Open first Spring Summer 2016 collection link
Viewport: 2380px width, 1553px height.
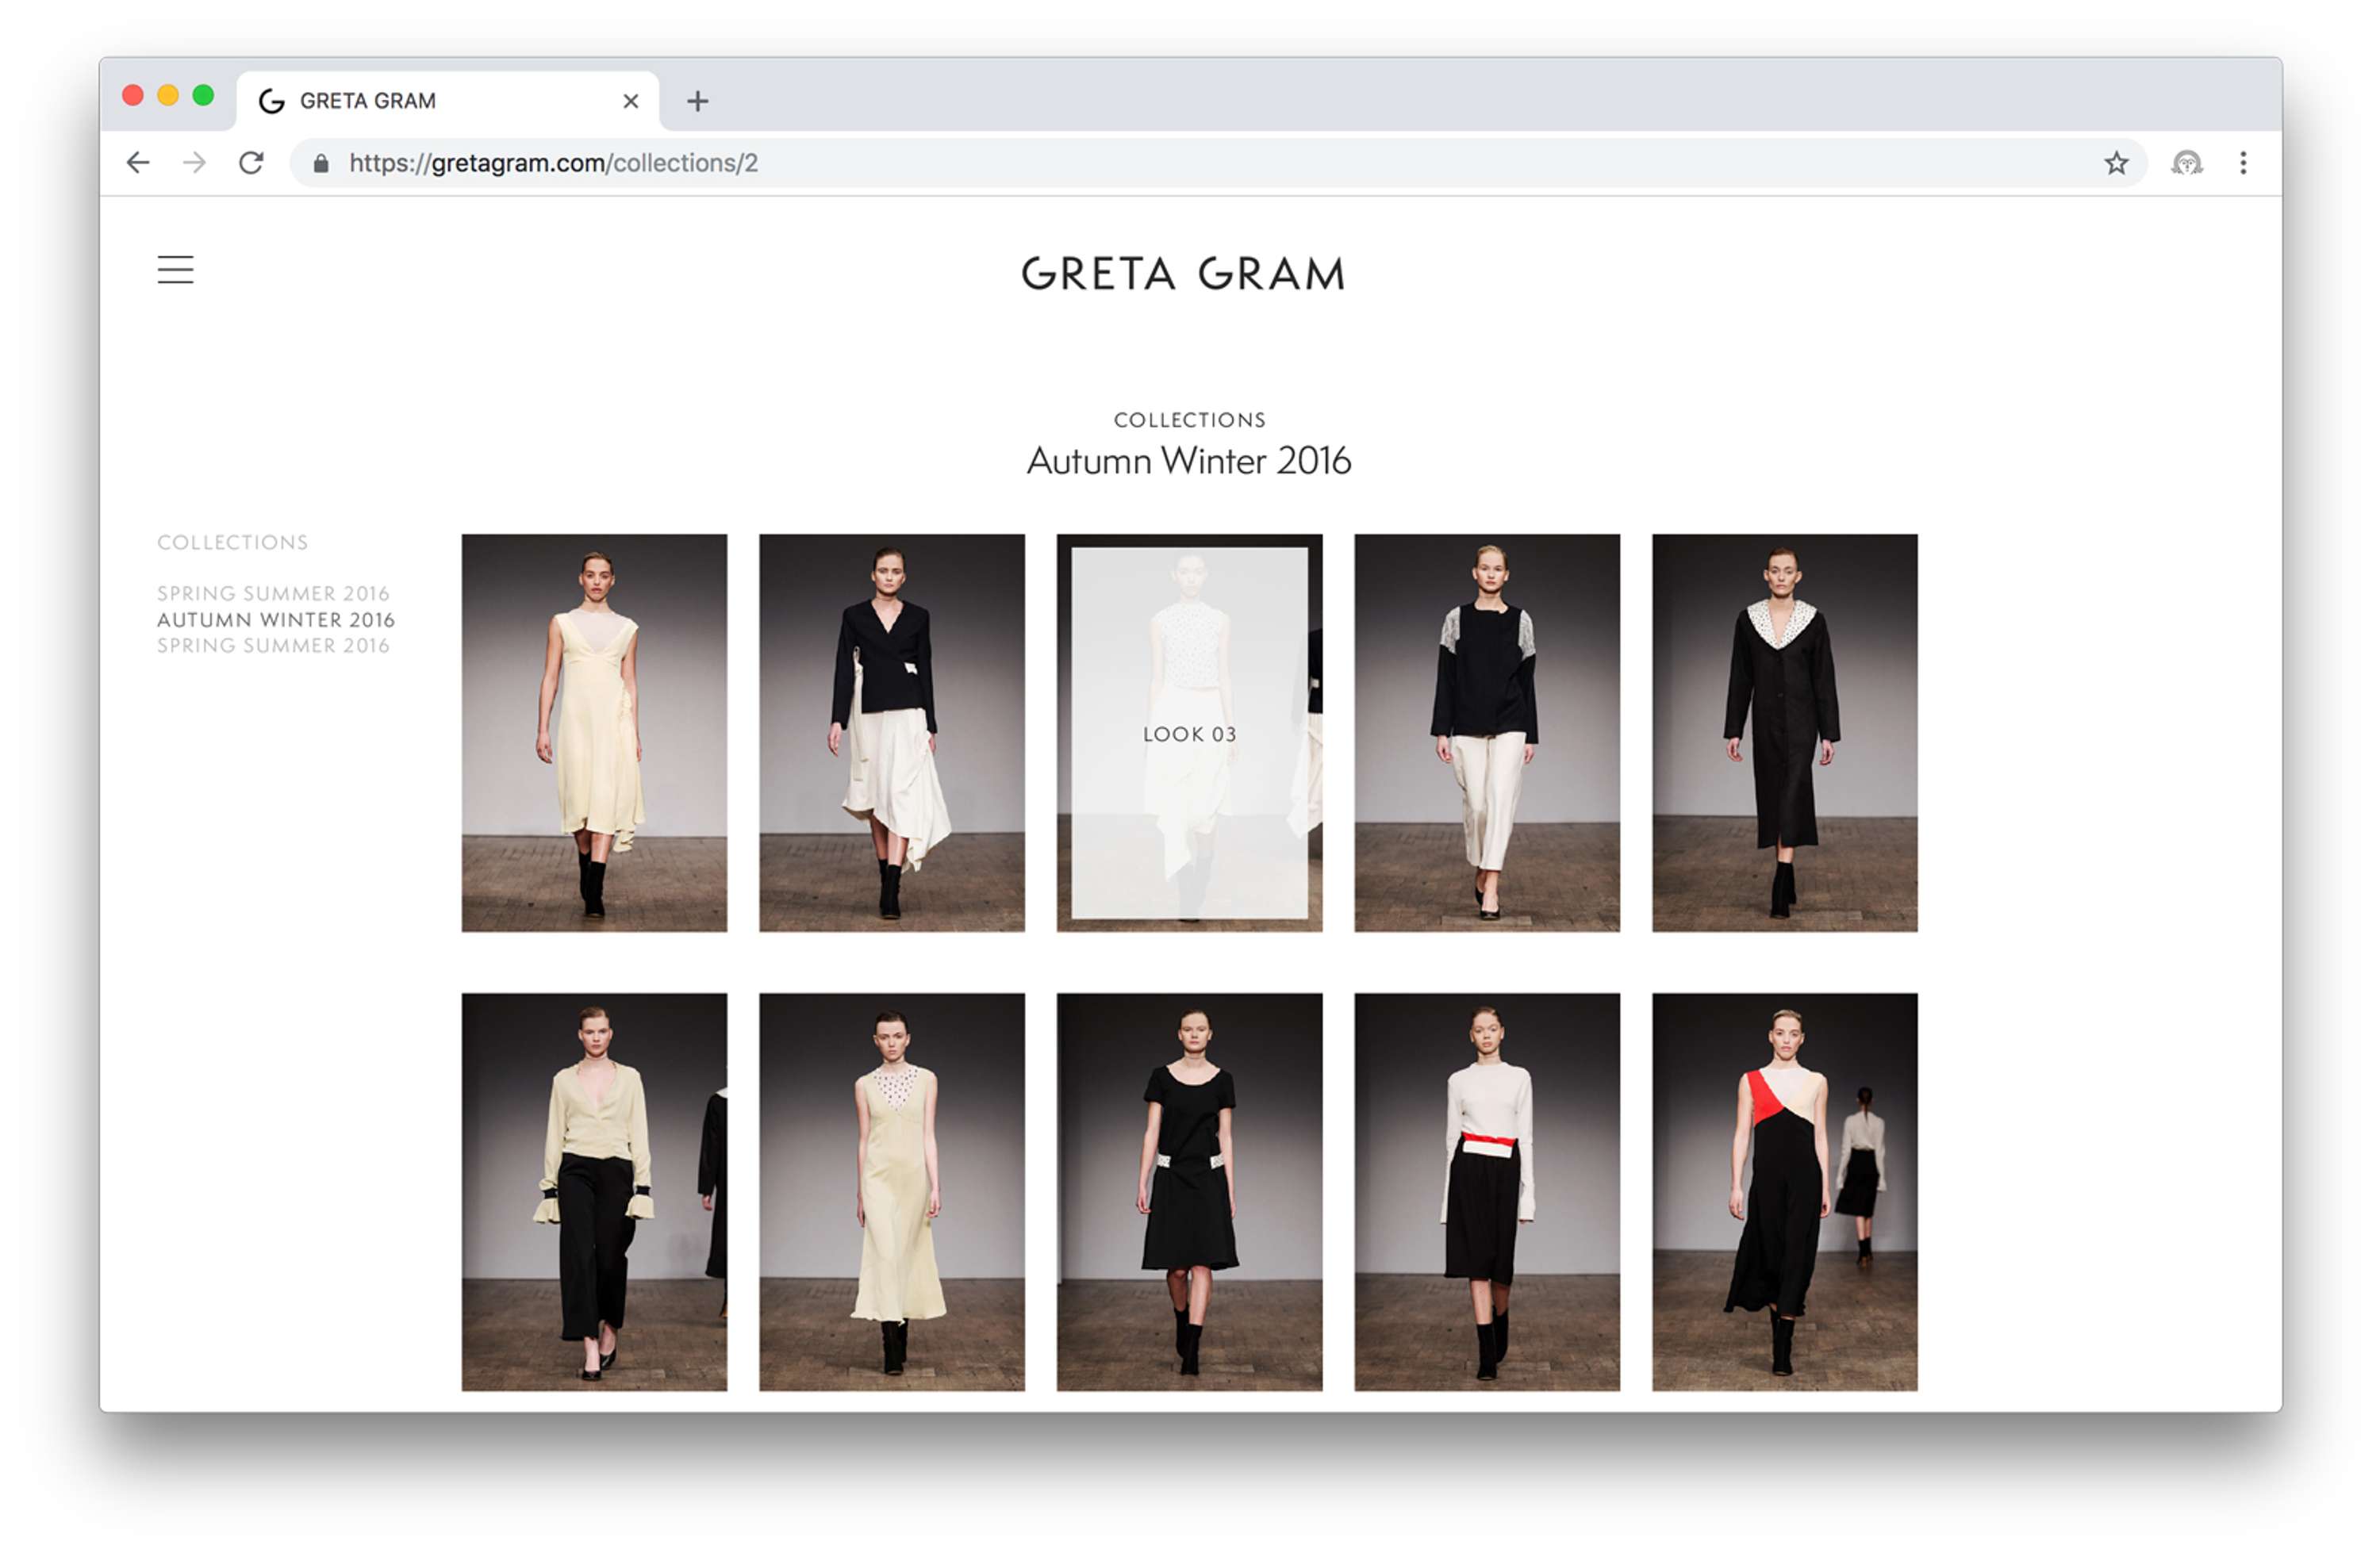[x=273, y=593]
